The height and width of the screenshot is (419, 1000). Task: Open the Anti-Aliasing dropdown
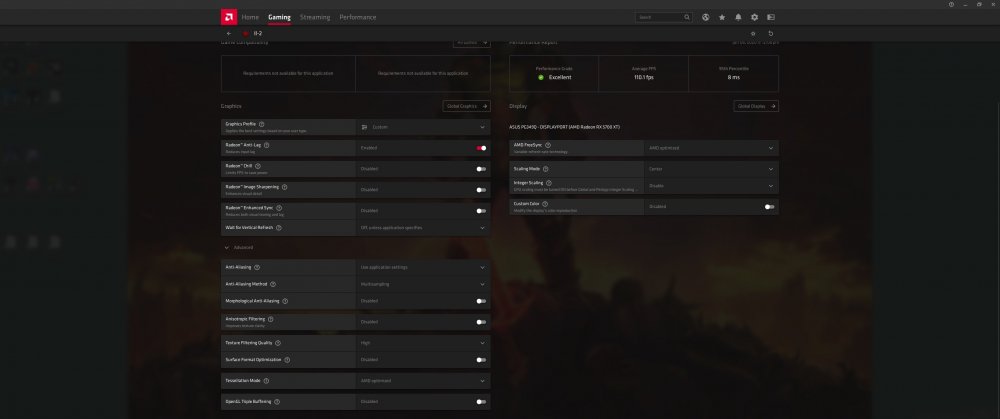423,267
